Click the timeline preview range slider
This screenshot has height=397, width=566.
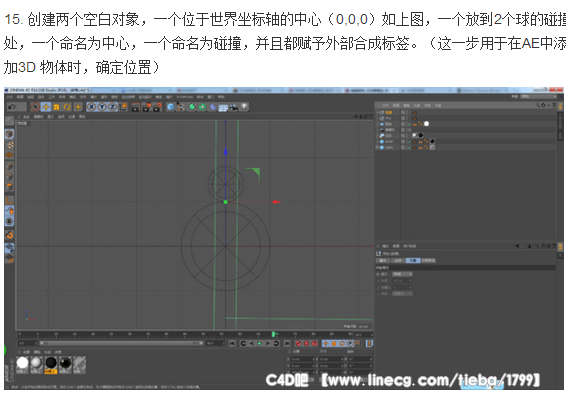pyautogui.click(x=121, y=343)
